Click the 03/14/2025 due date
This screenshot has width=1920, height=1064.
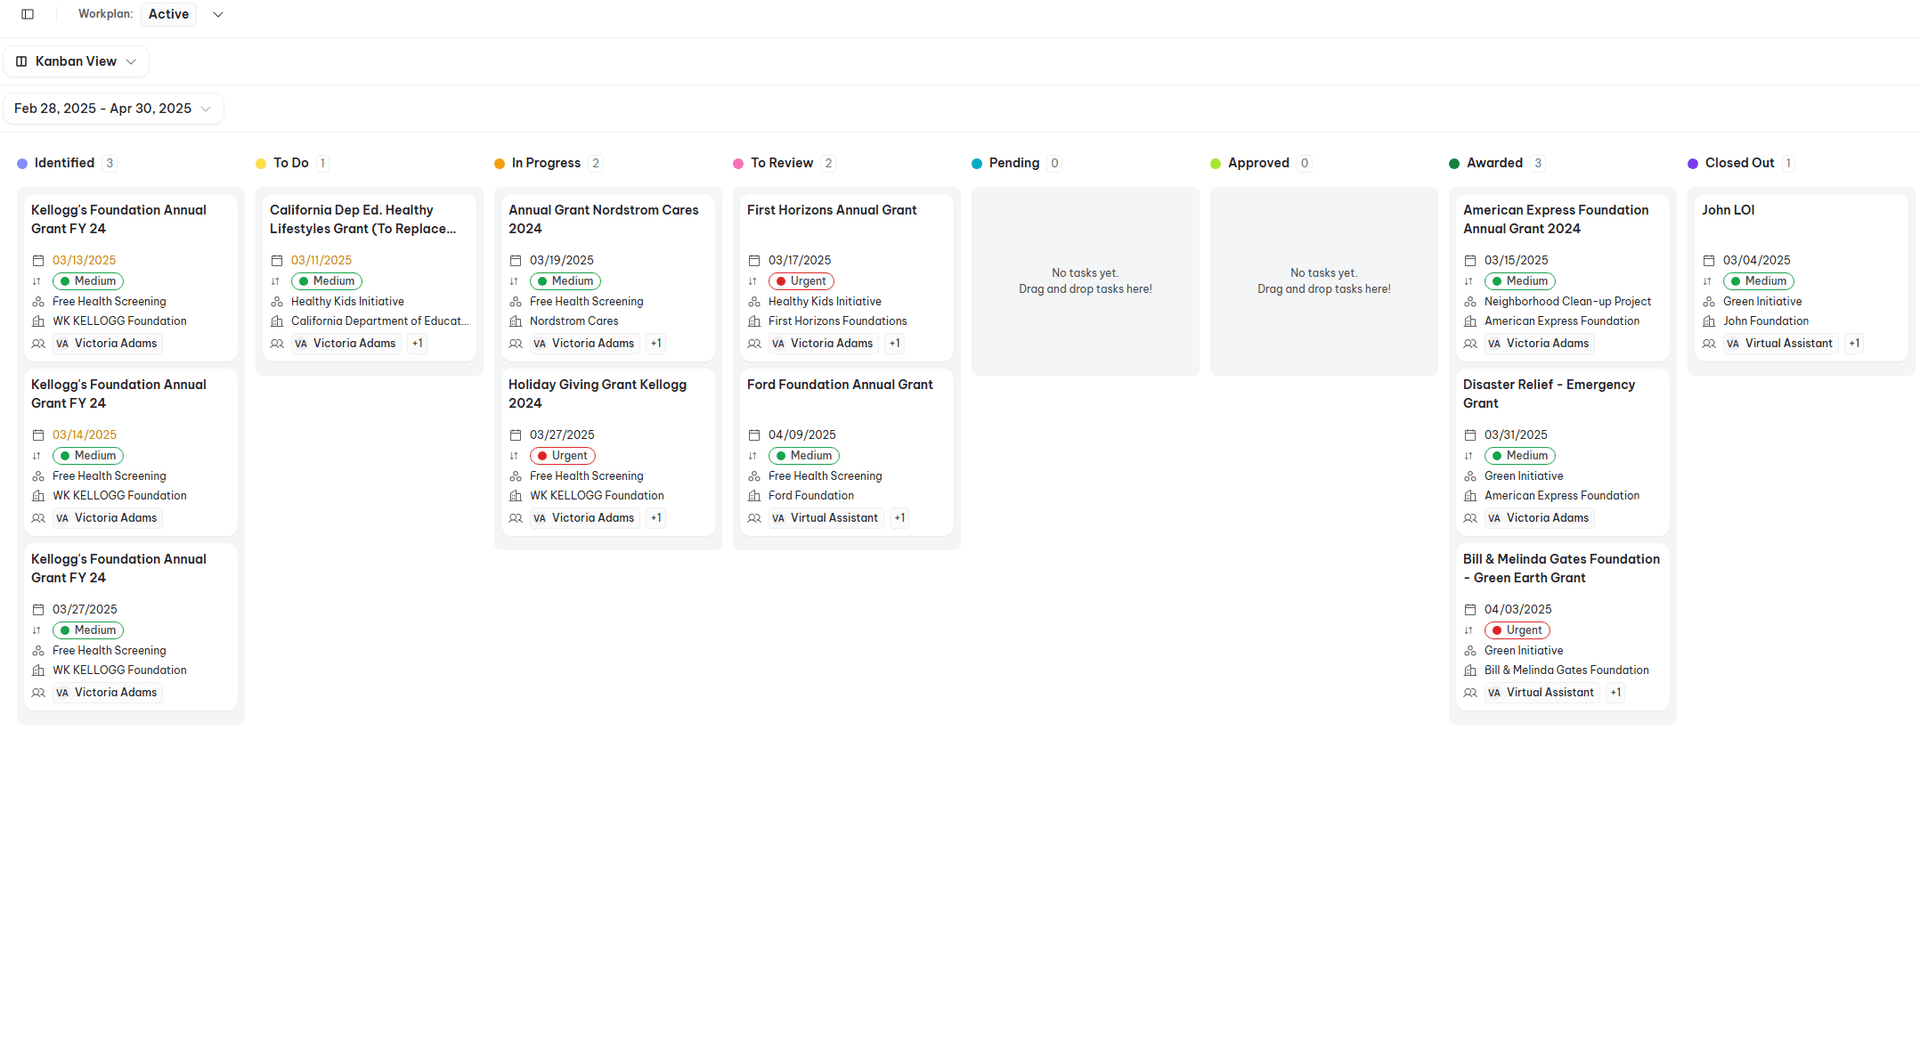(x=84, y=435)
